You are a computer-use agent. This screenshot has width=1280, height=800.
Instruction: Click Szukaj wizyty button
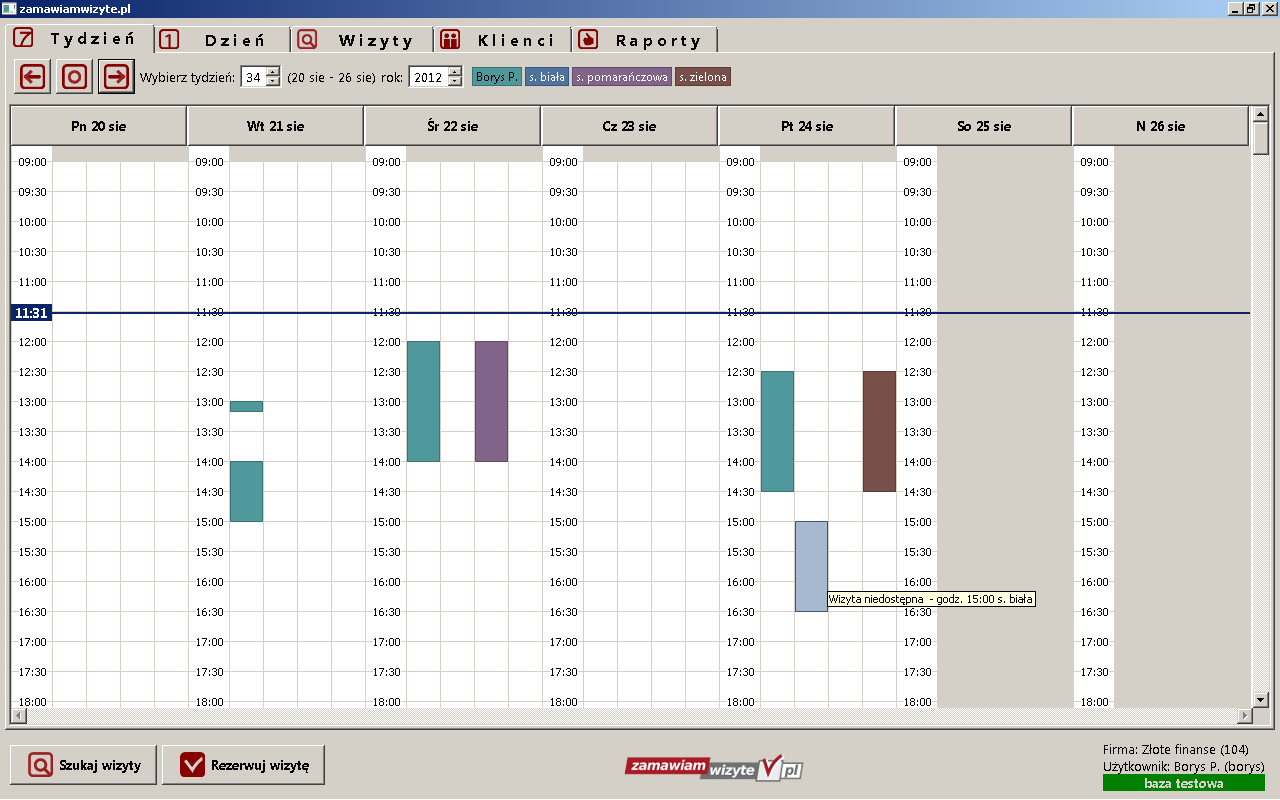tap(83, 766)
